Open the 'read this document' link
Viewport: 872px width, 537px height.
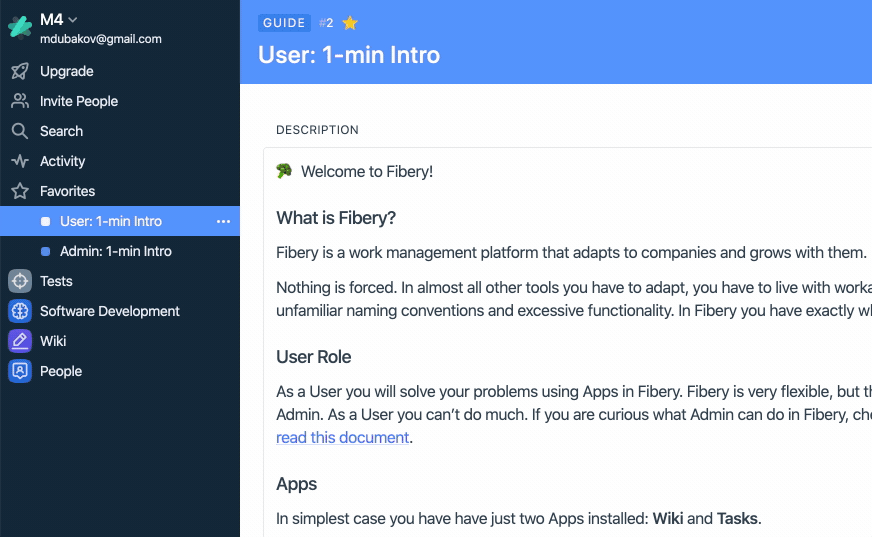tap(343, 437)
